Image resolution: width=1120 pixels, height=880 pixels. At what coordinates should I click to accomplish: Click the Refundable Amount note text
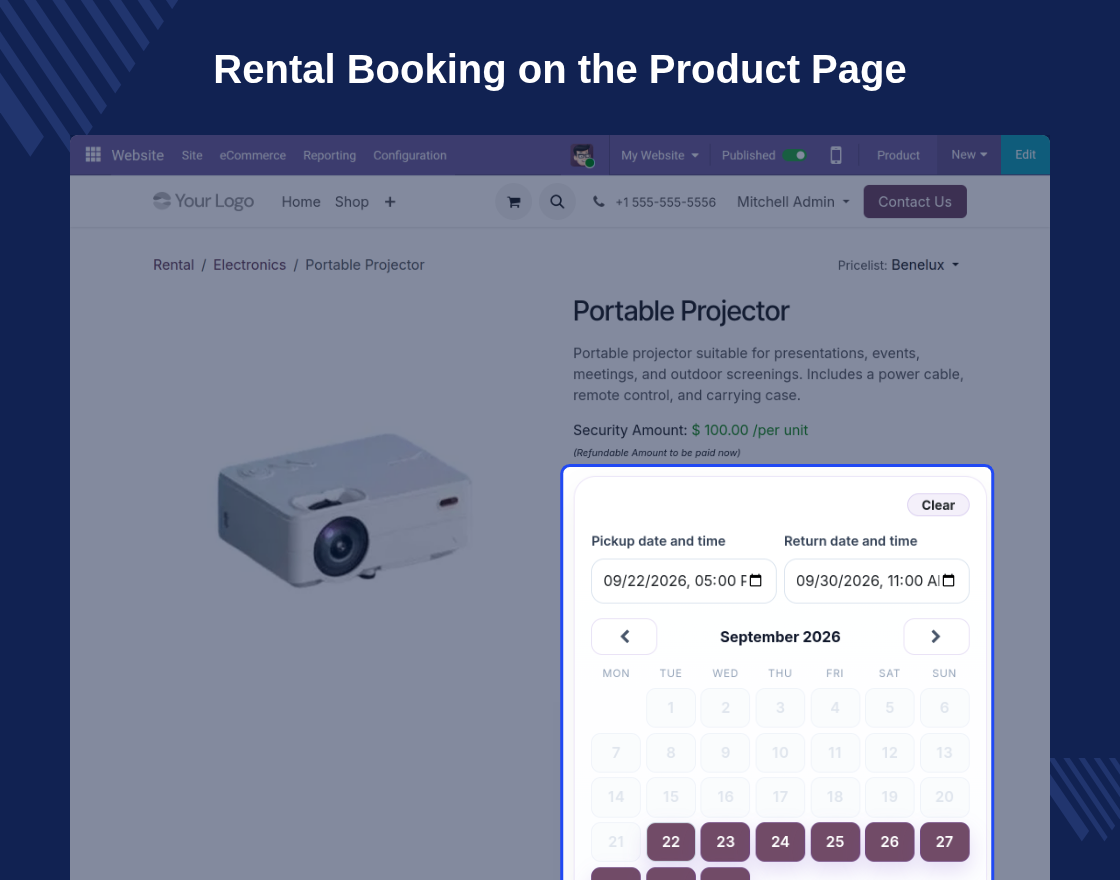pos(656,453)
